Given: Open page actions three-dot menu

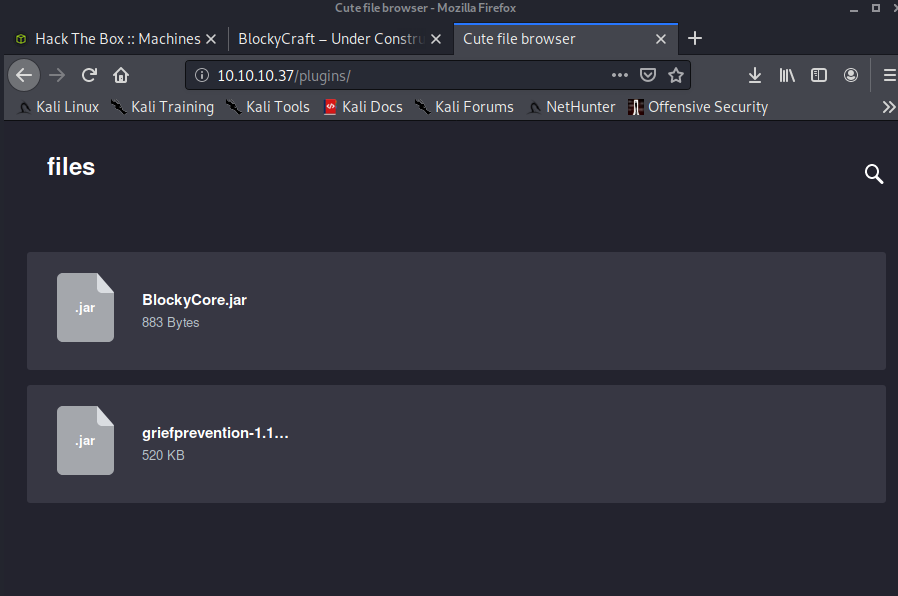Looking at the screenshot, I should tap(620, 75).
